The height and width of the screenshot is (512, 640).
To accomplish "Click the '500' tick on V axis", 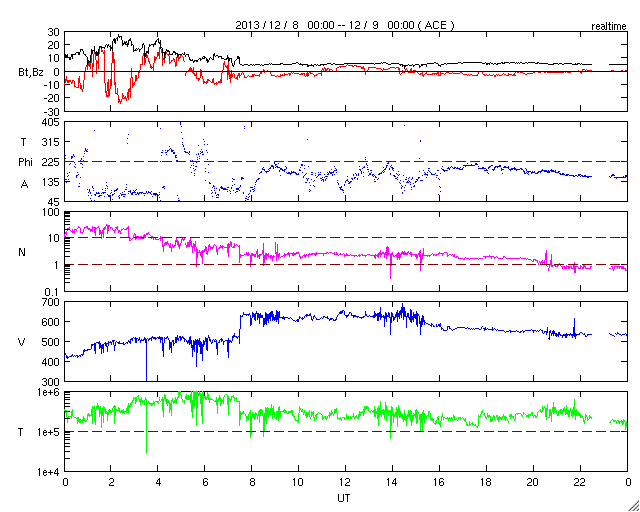I will [51, 342].
